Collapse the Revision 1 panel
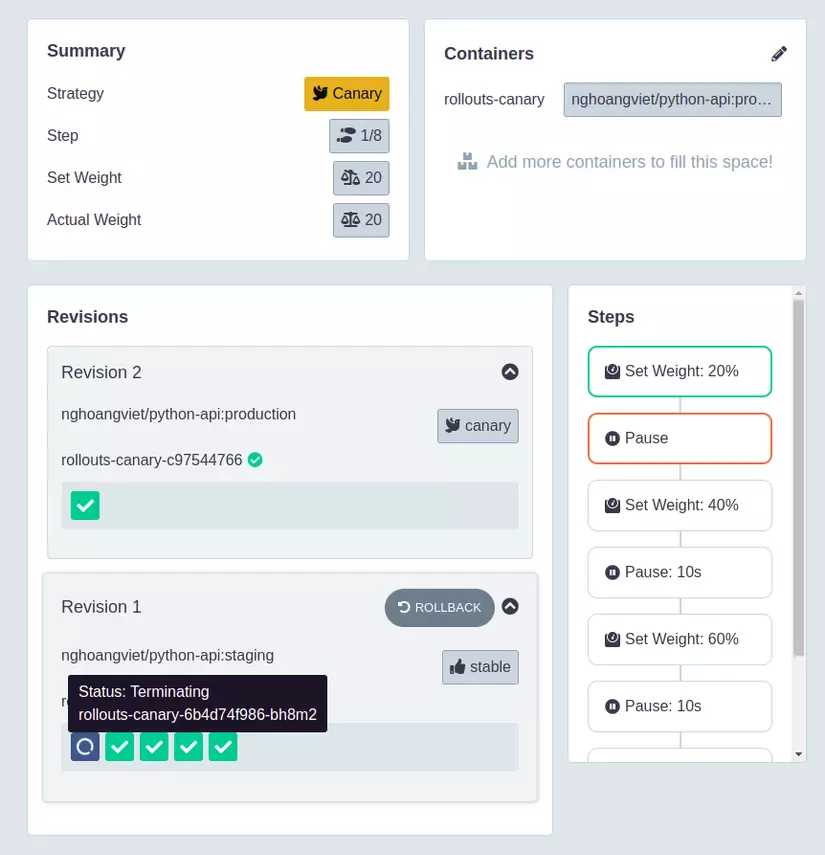 (510, 606)
